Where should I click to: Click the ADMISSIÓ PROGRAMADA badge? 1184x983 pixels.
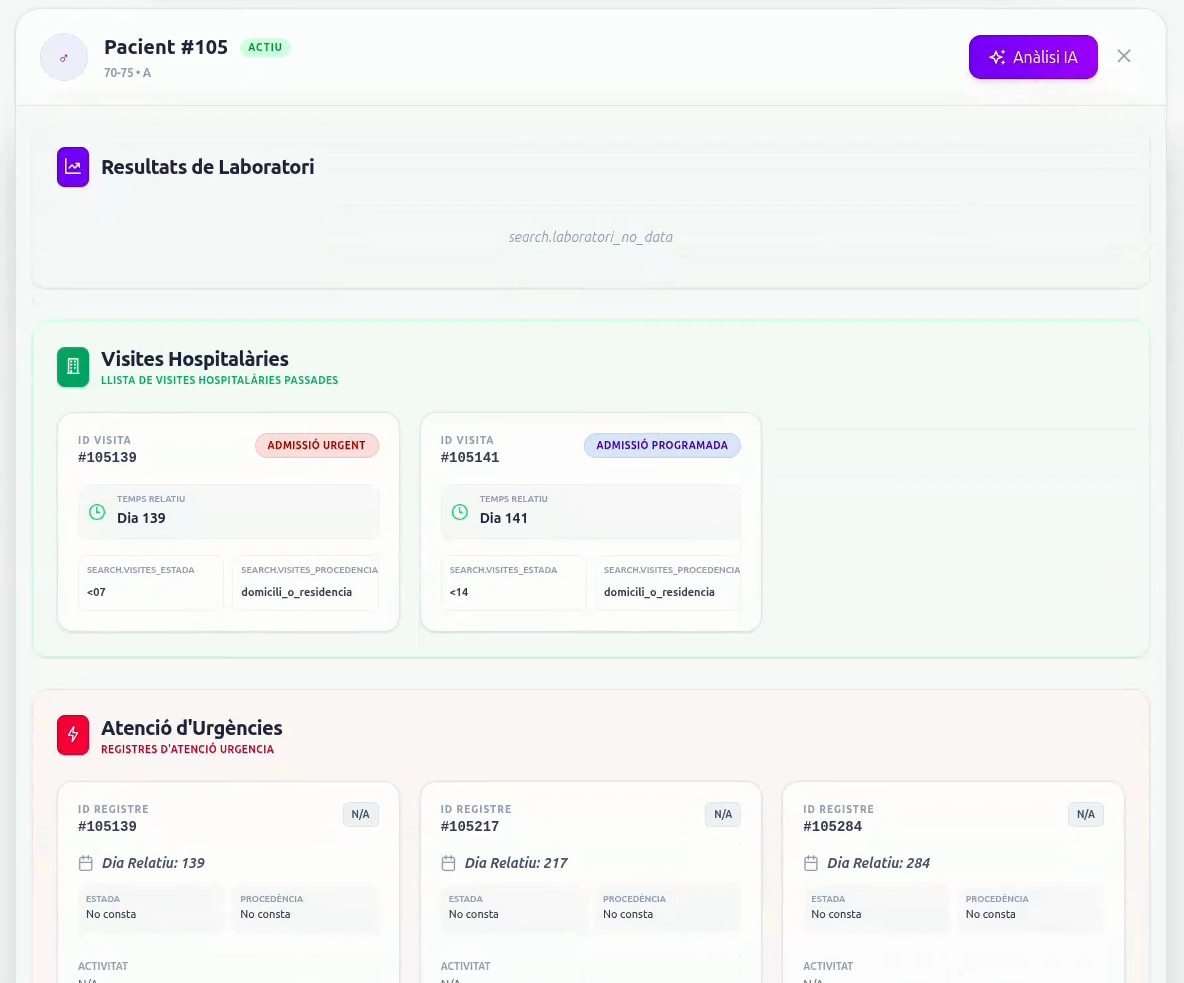coord(662,445)
